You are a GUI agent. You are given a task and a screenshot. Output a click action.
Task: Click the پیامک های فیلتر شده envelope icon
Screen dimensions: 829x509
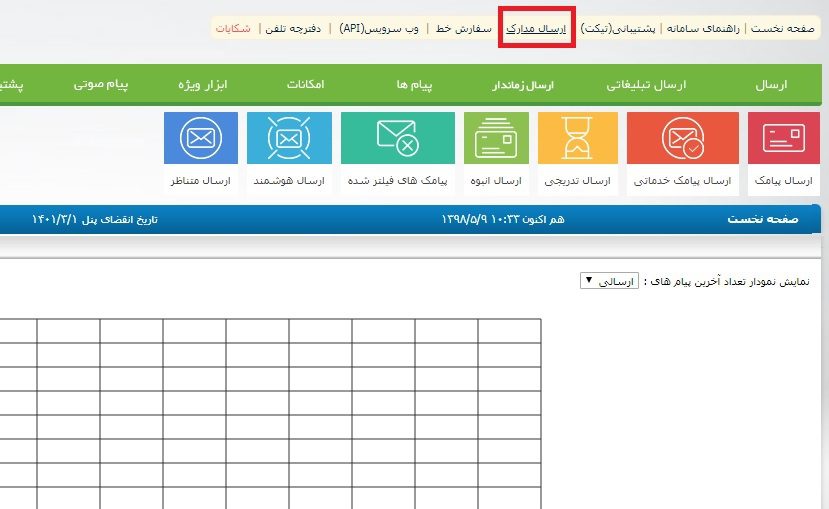click(x=398, y=138)
